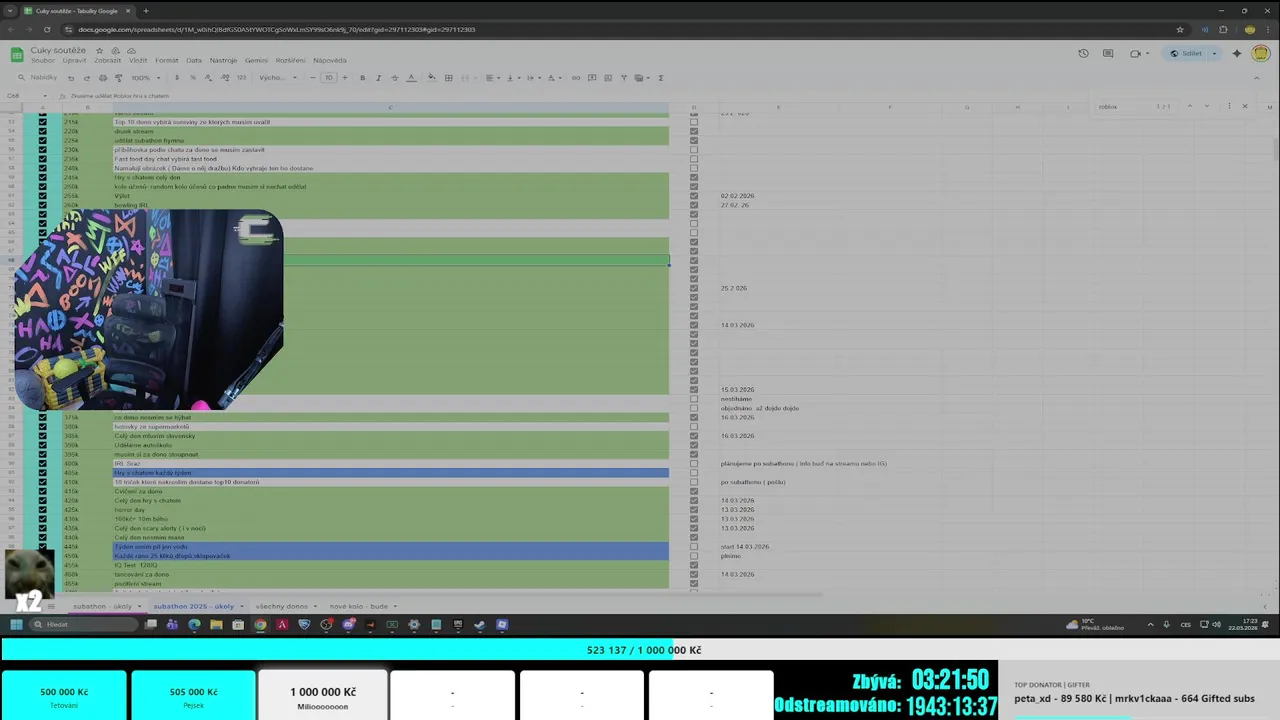The image size is (1280, 720).
Task: Open the borders icon menu
Action: 449,78
